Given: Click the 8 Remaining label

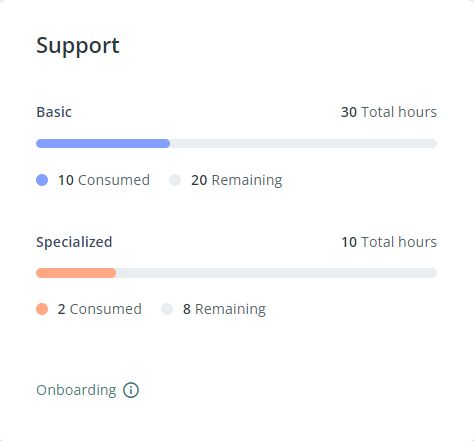Looking at the screenshot, I should tap(224, 309).
